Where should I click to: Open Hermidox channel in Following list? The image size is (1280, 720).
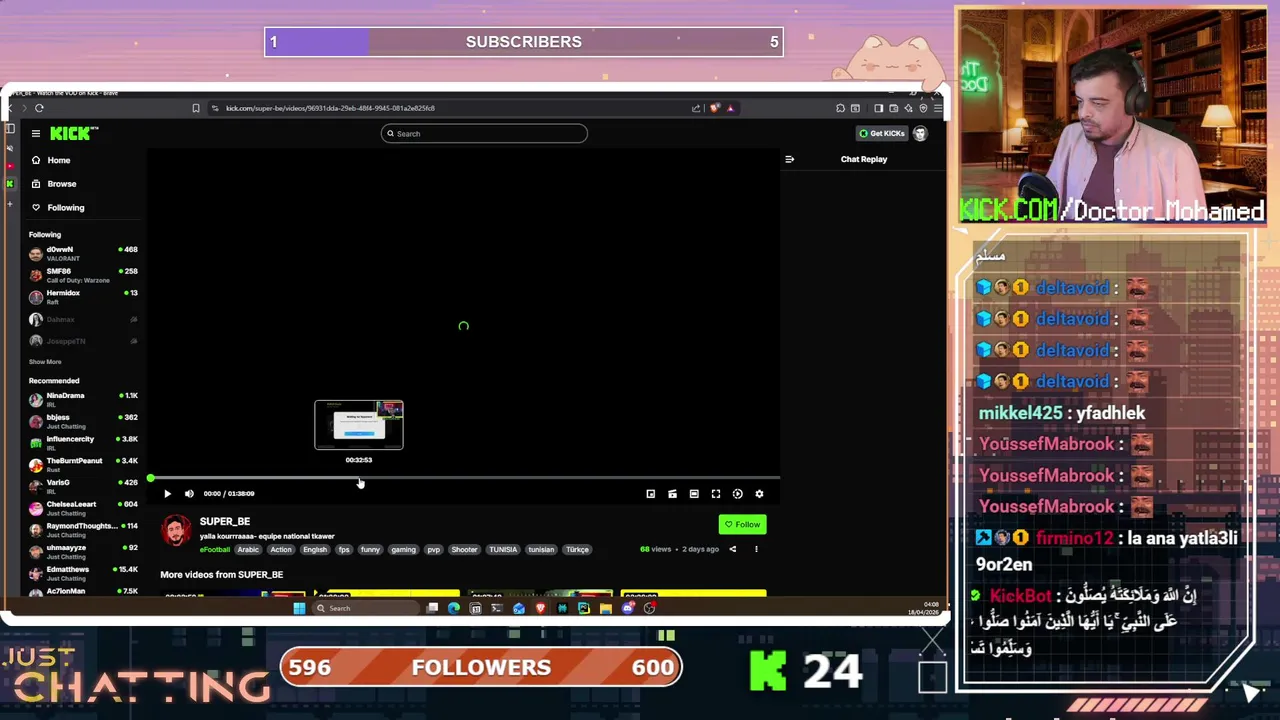(x=83, y=297)
